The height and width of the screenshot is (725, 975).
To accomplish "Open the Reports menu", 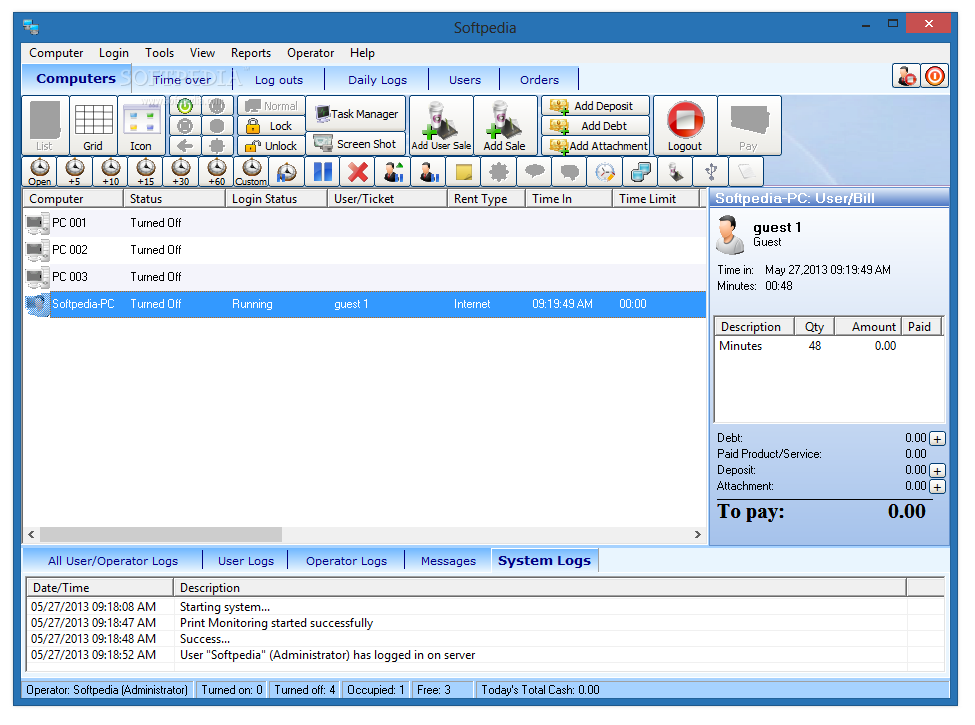I will tap(251, 53).
